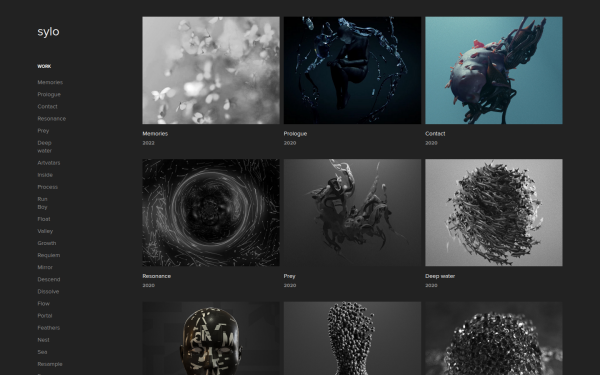Open Sea in the sidebar
The image size is (600, 375).
pyautogui.click(x=42, y=352)
